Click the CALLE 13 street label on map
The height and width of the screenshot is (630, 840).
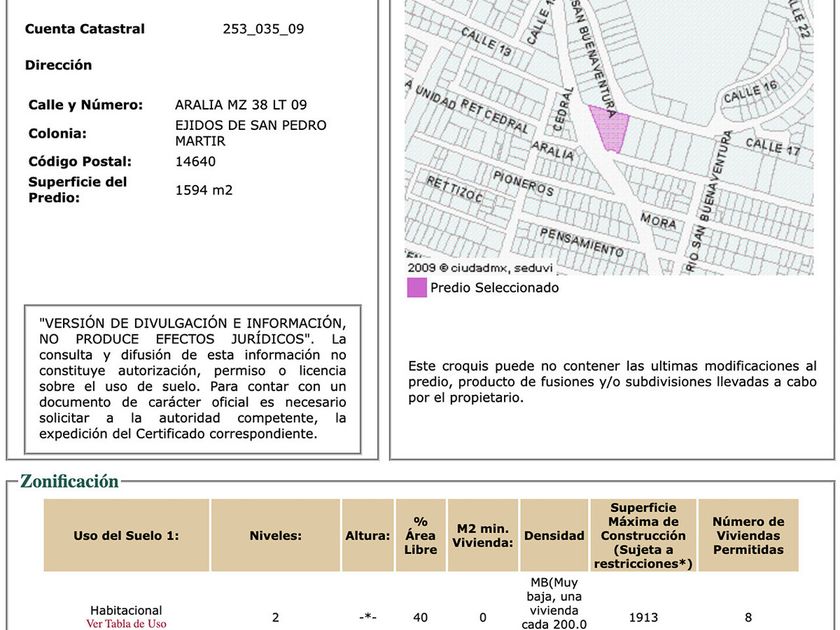coord(486,42)
